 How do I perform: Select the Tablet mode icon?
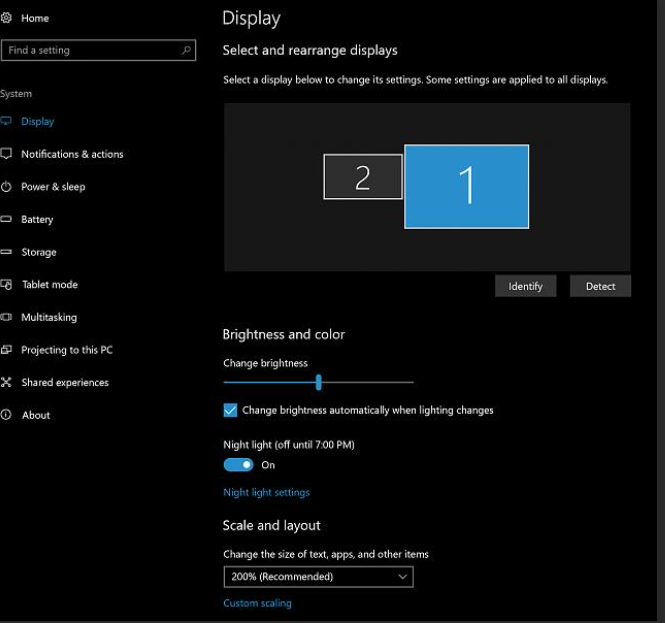[6, 285]
